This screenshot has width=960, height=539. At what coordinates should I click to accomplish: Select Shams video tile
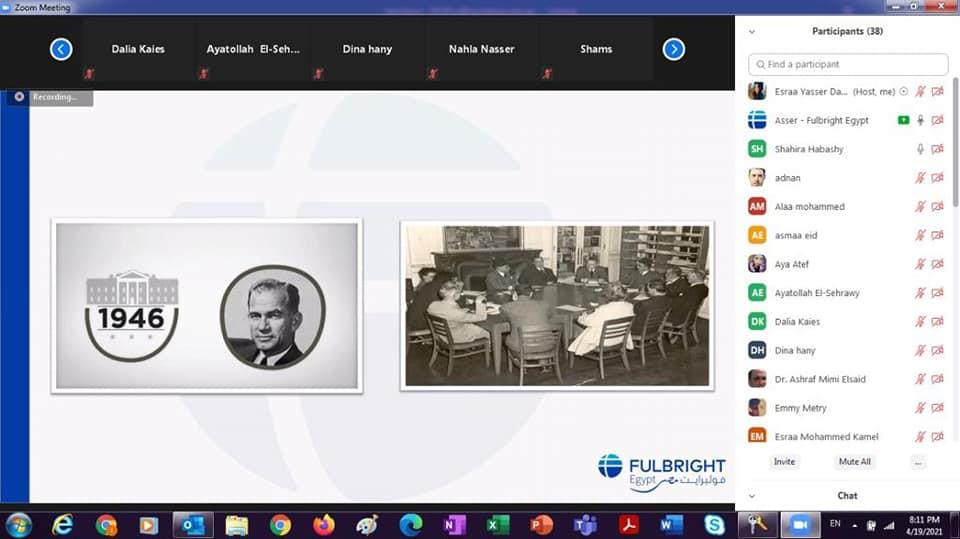596,49
